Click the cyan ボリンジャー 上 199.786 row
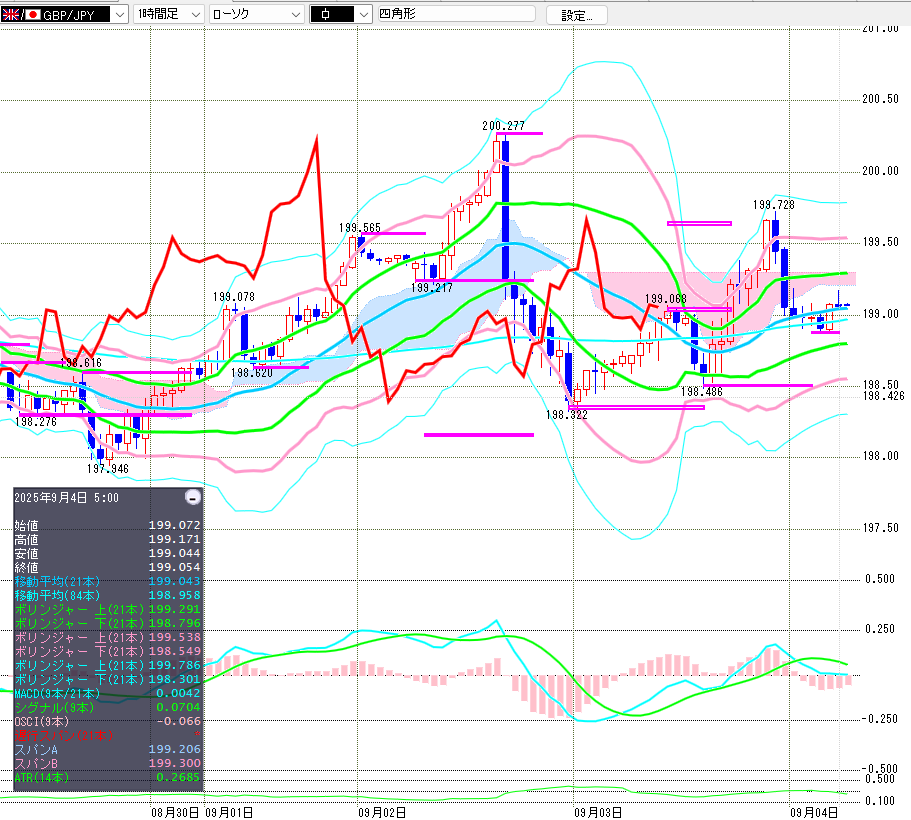The height and width of the screenshot is (820, 911). click(107, 665)
